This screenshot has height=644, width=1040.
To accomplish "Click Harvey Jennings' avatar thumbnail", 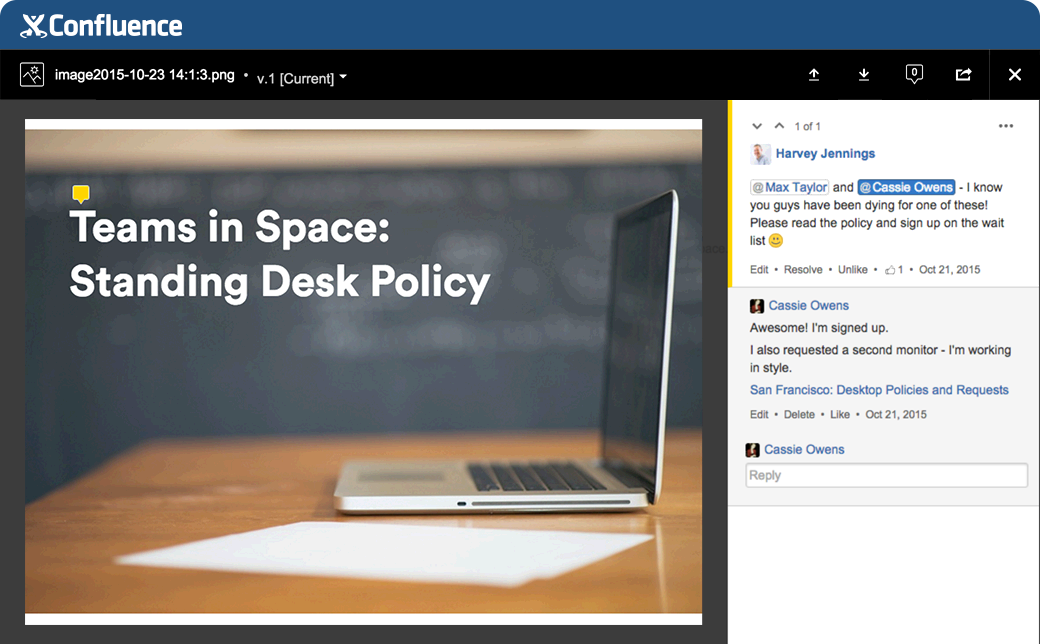I will pos(761,154).
